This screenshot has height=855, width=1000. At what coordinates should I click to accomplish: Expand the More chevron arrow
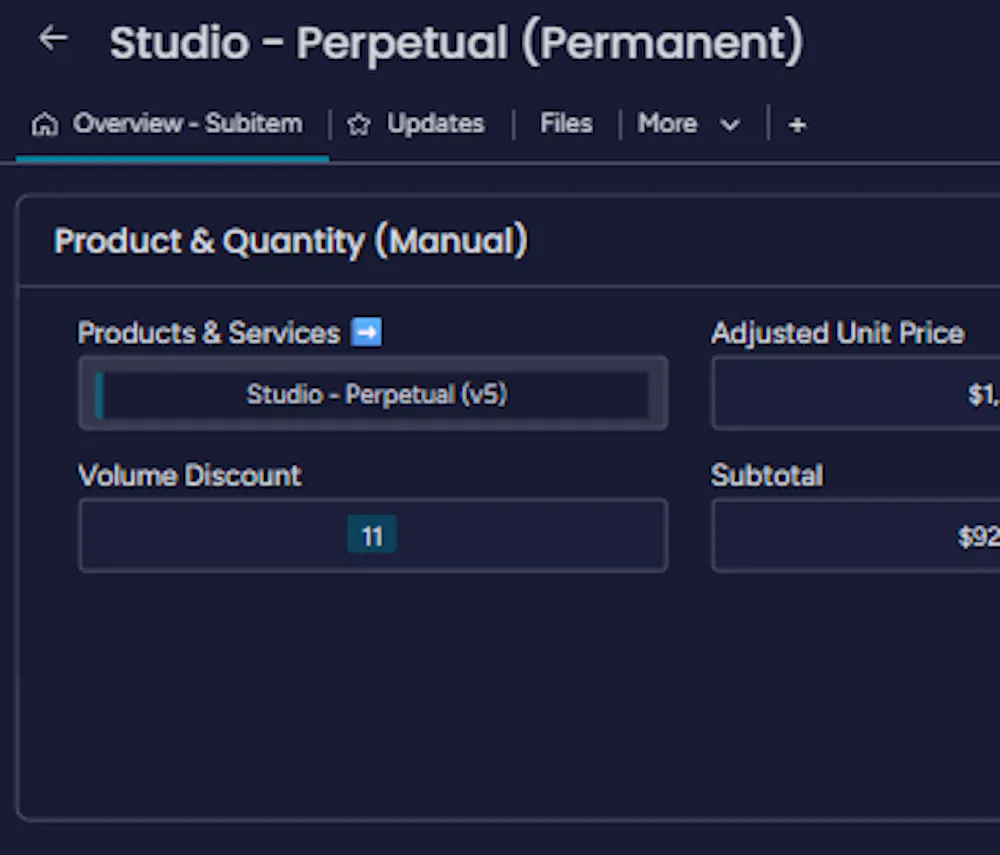730,125
